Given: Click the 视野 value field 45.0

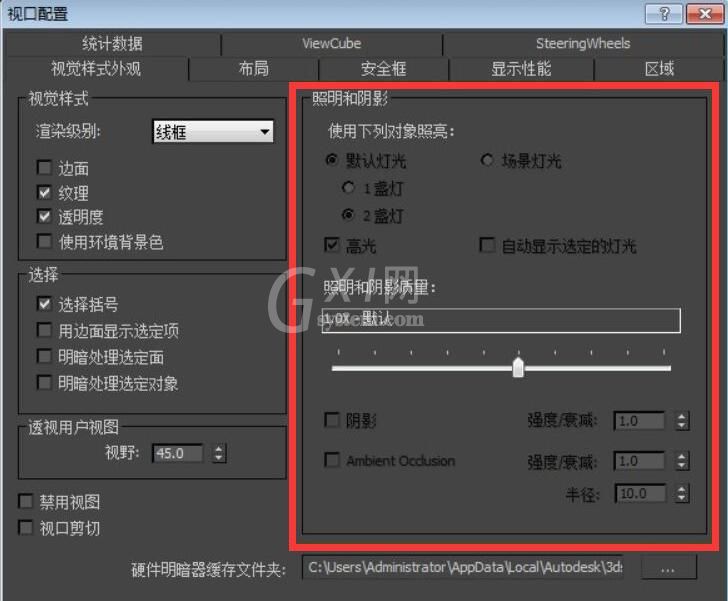Looking at the screenshot, I should 178,453.
